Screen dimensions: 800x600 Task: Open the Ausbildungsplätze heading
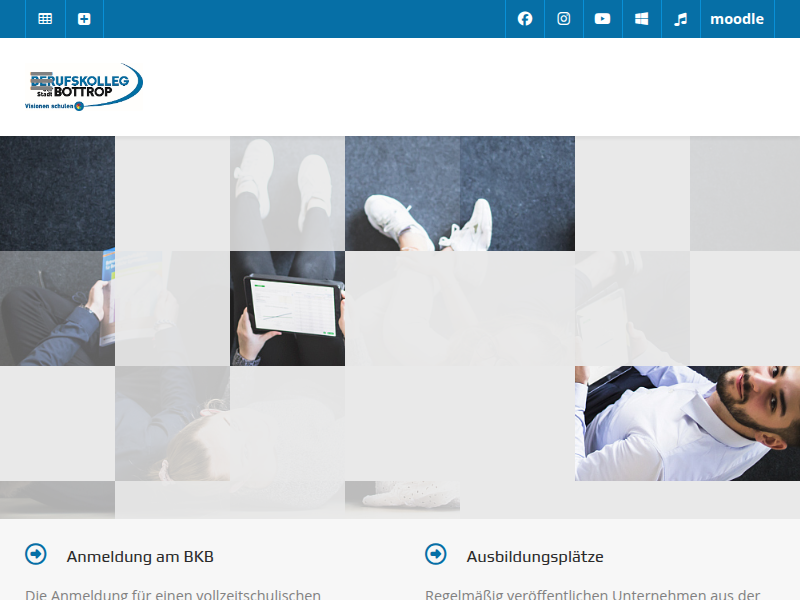pyautogui.click(x=535, y=557)
